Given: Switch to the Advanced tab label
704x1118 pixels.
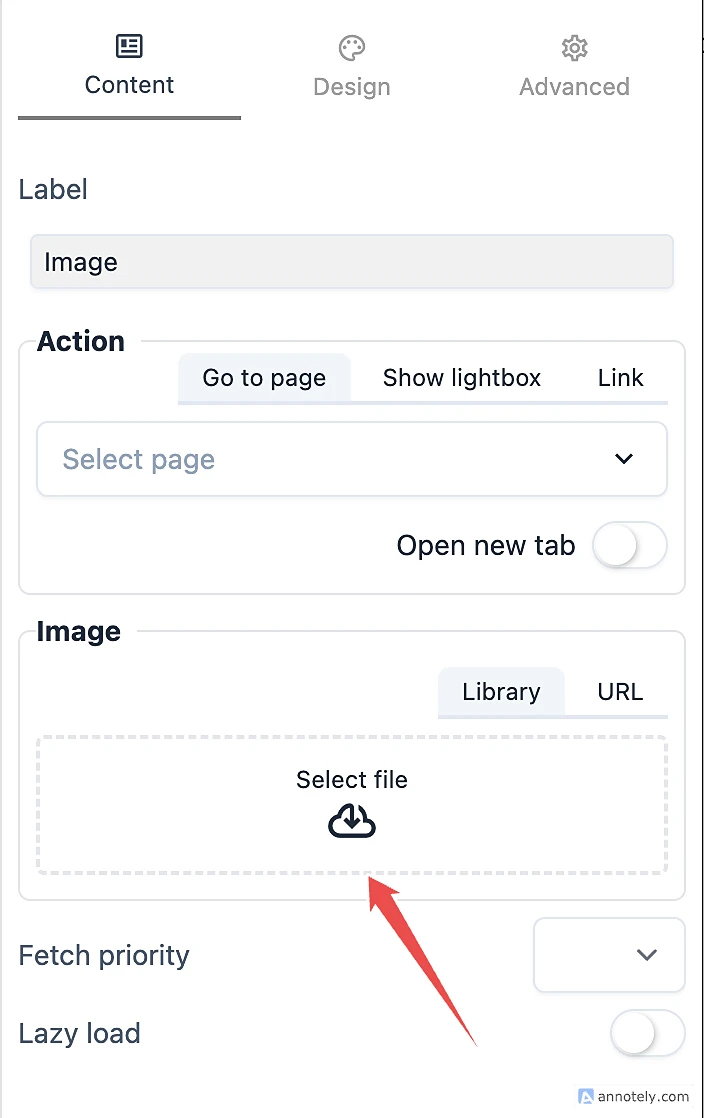Looking at the screenshot, I should click(x=574, y=86).
